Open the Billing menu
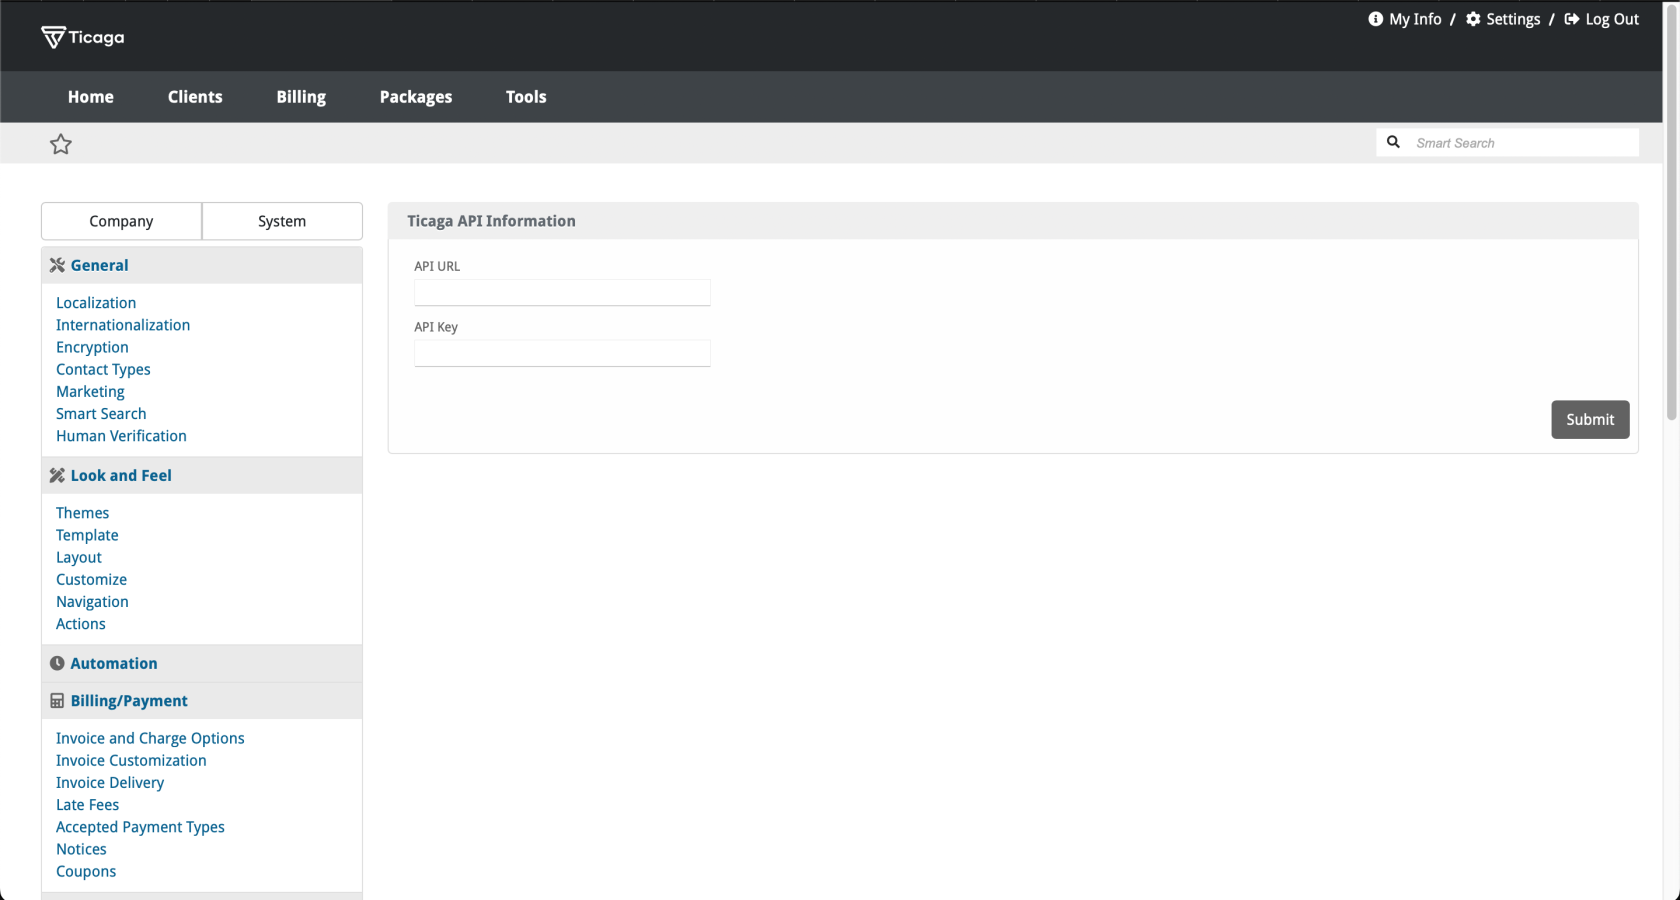The width and height of the screenshot is (1680, 900). coord(301,97)
